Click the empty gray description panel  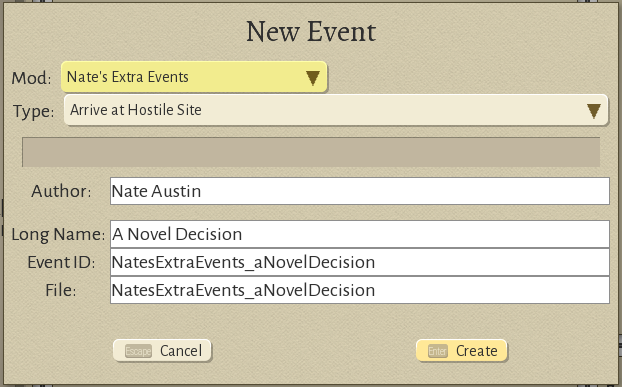tap(311, 152)
